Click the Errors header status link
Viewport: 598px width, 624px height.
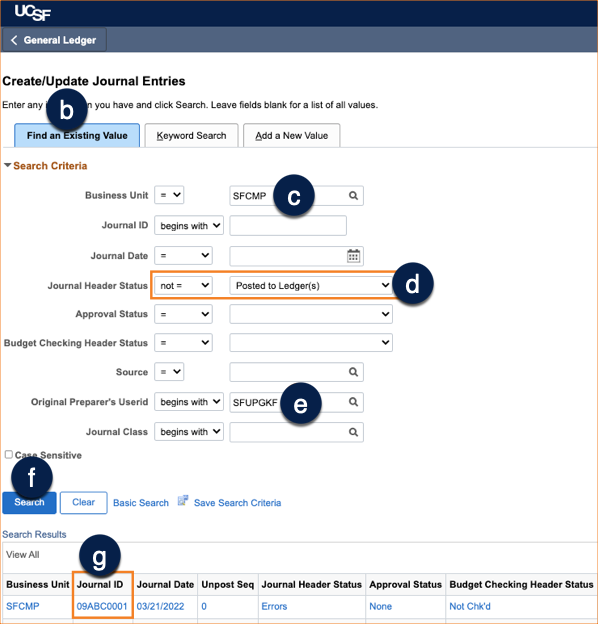[274, 606]
